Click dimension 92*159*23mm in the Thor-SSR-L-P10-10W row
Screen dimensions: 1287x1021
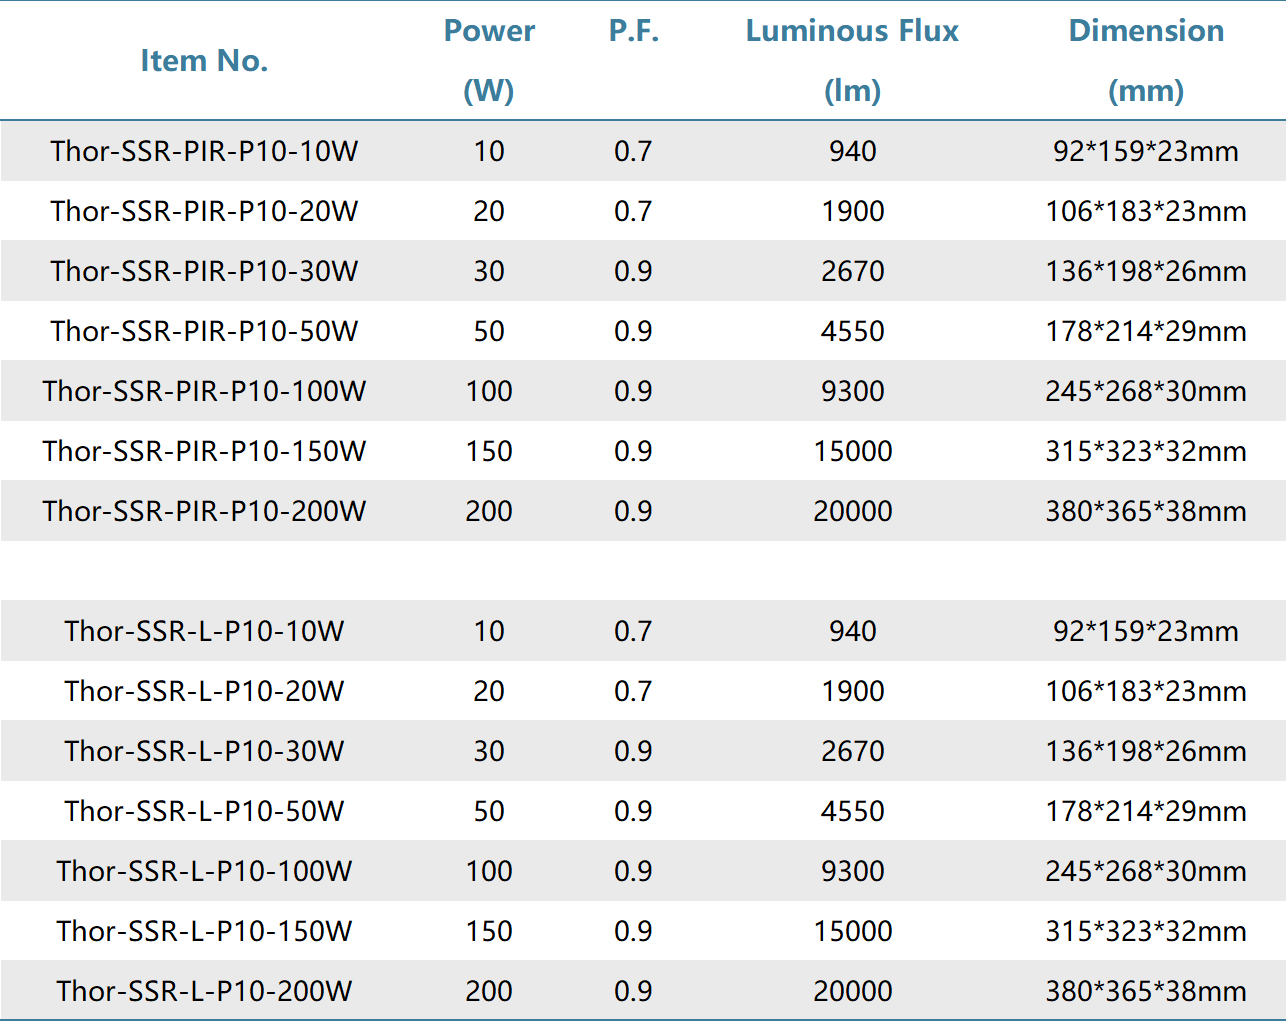(1146, 631)
